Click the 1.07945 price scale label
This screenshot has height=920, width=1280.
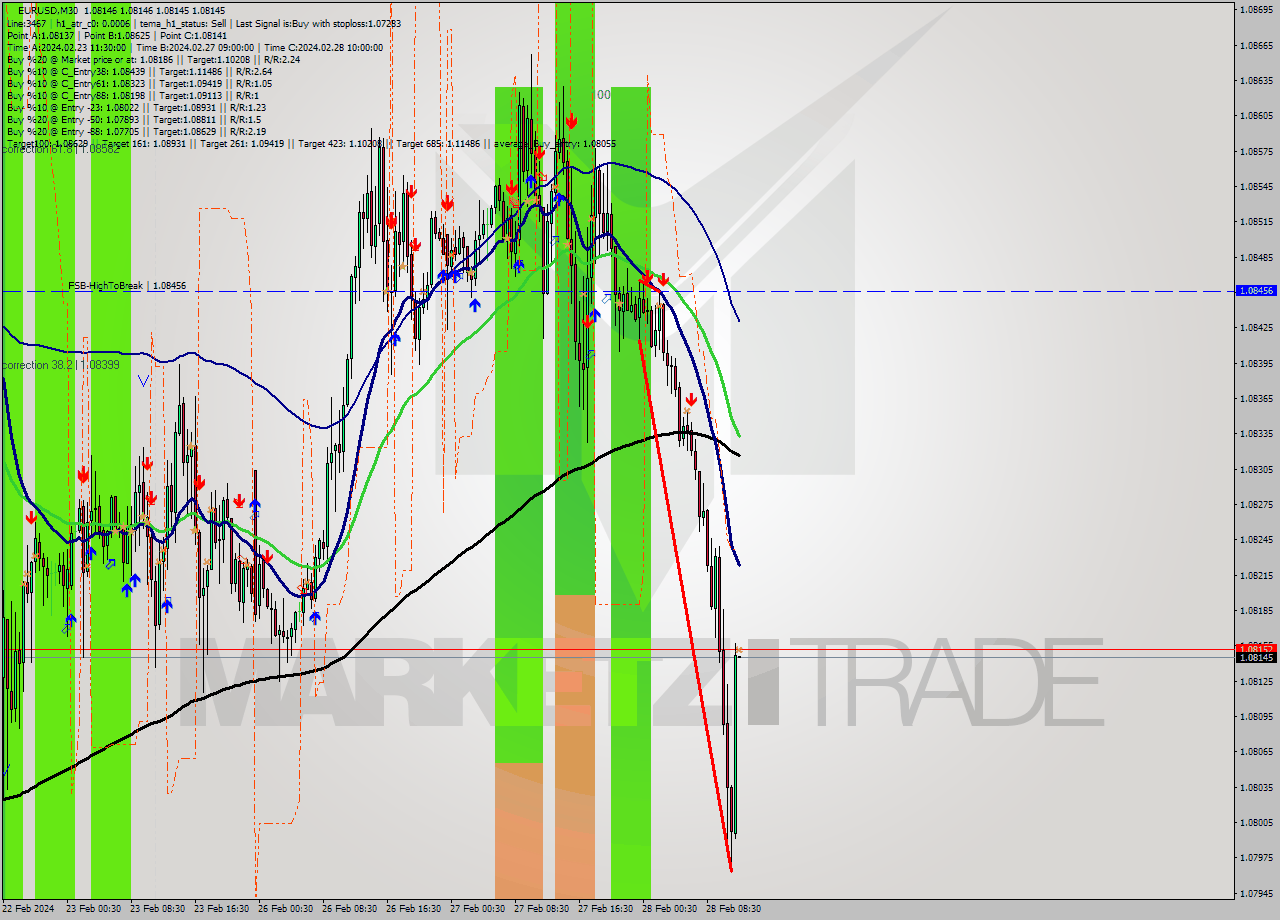(x=1256, y=893)
